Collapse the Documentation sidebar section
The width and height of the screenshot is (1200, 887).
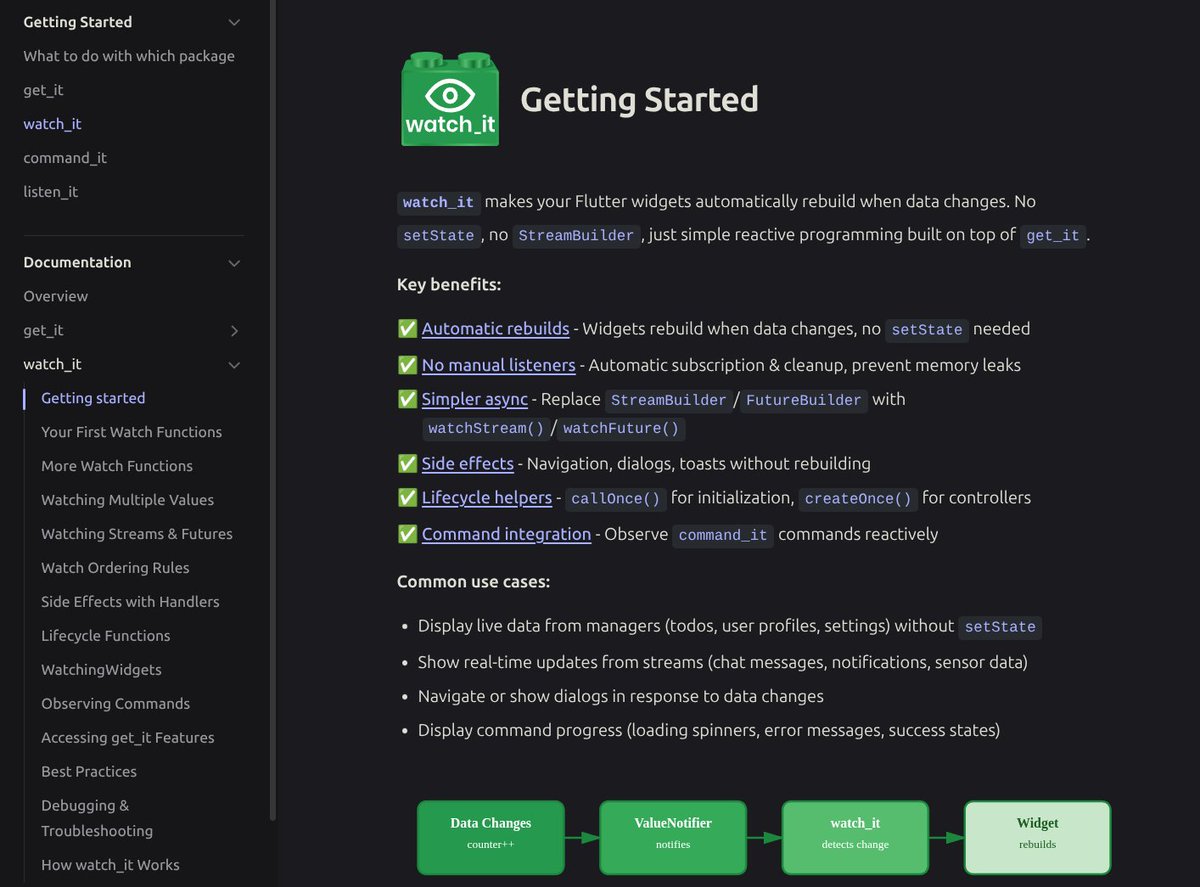tap(233, 262)
